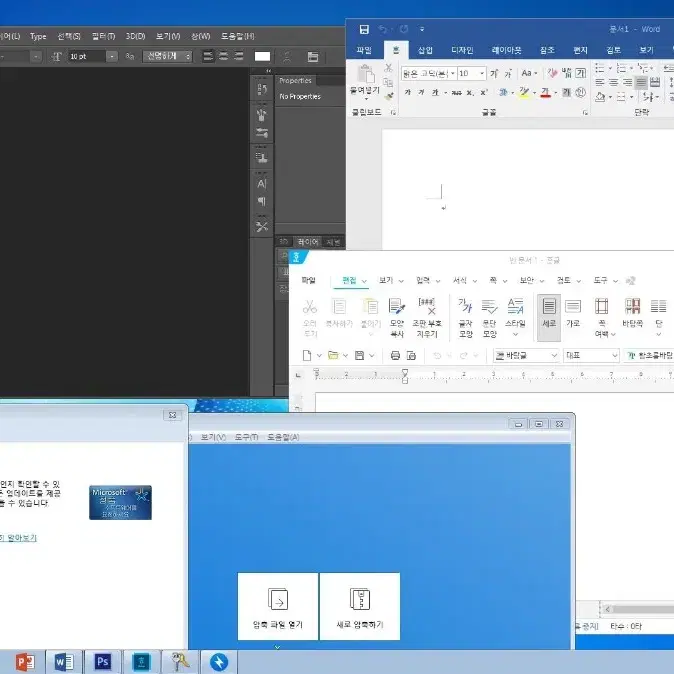Select 가로 landscape orientation in Hangul
Image resolution: width=674 pixels, height=674 pixels.
pyautogui.click(x=573, y=313)
